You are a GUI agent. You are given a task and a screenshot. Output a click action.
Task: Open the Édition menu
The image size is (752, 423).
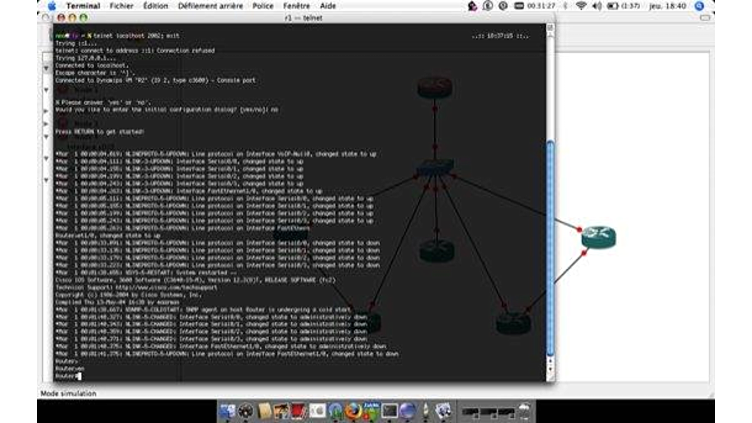click(156, 5)
